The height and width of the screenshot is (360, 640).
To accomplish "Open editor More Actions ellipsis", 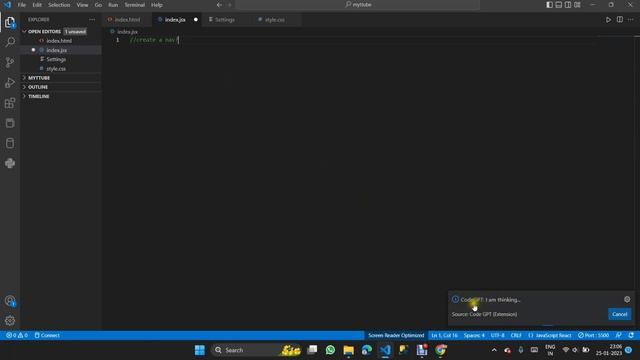I will (x=631, y=20).
